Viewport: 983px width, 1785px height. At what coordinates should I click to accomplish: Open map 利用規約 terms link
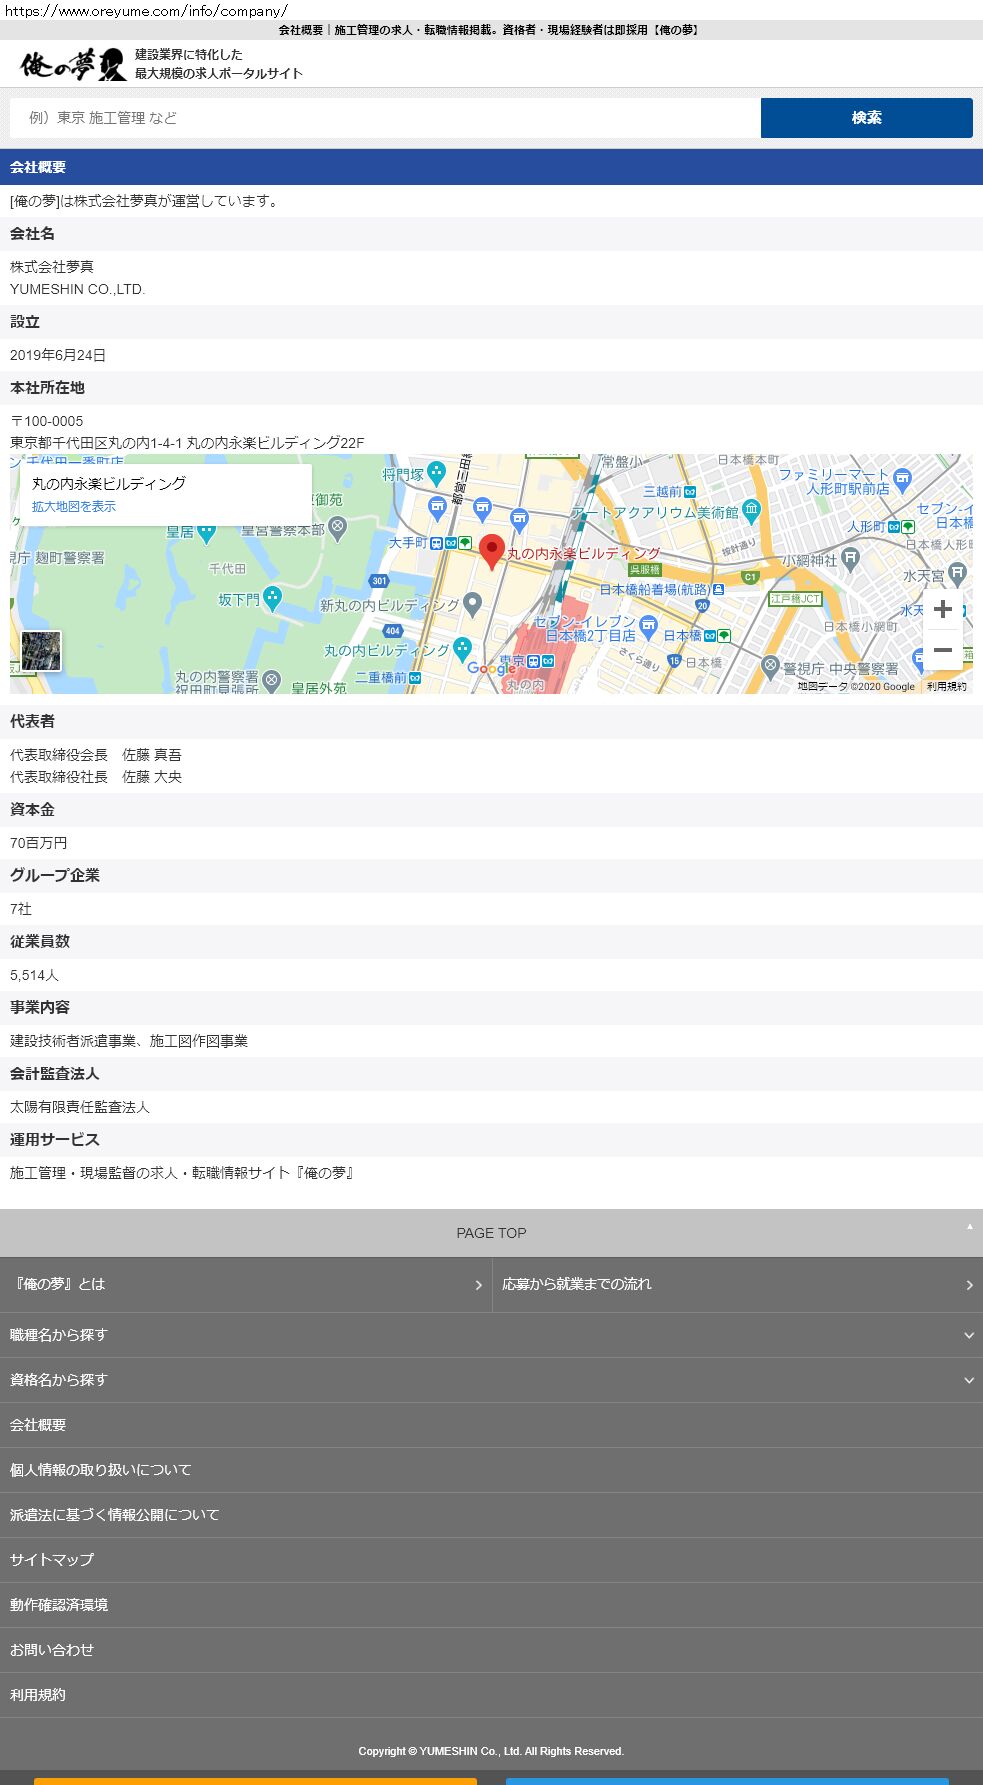tap(946, 687)
